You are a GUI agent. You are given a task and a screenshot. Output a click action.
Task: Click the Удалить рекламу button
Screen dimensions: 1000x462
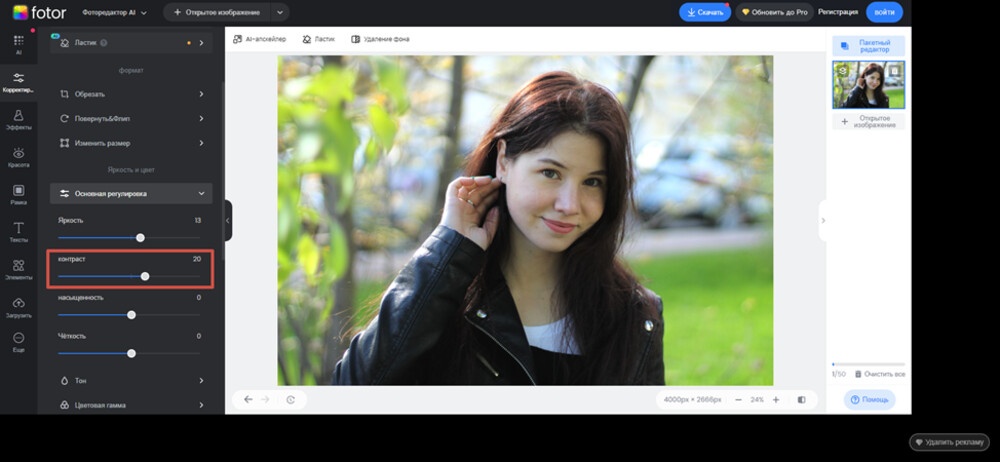point(949,442)
